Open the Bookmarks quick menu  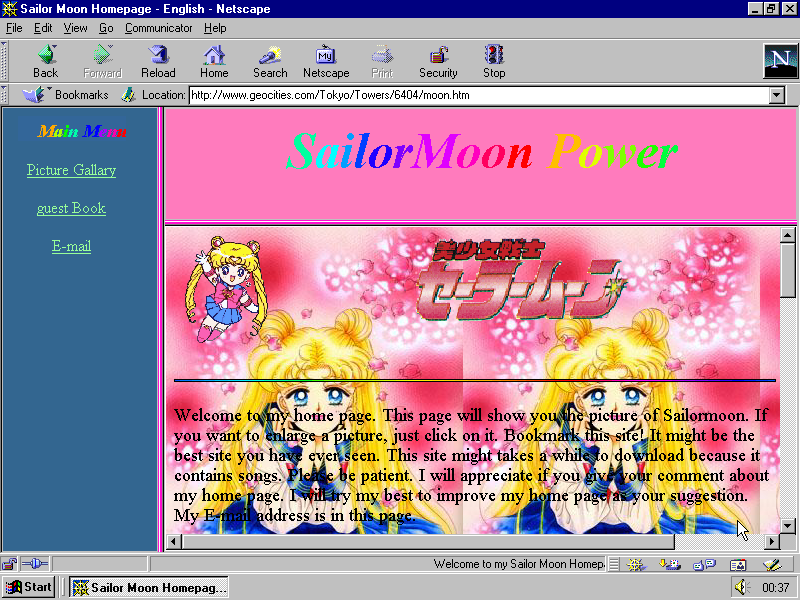pos(65,95)
